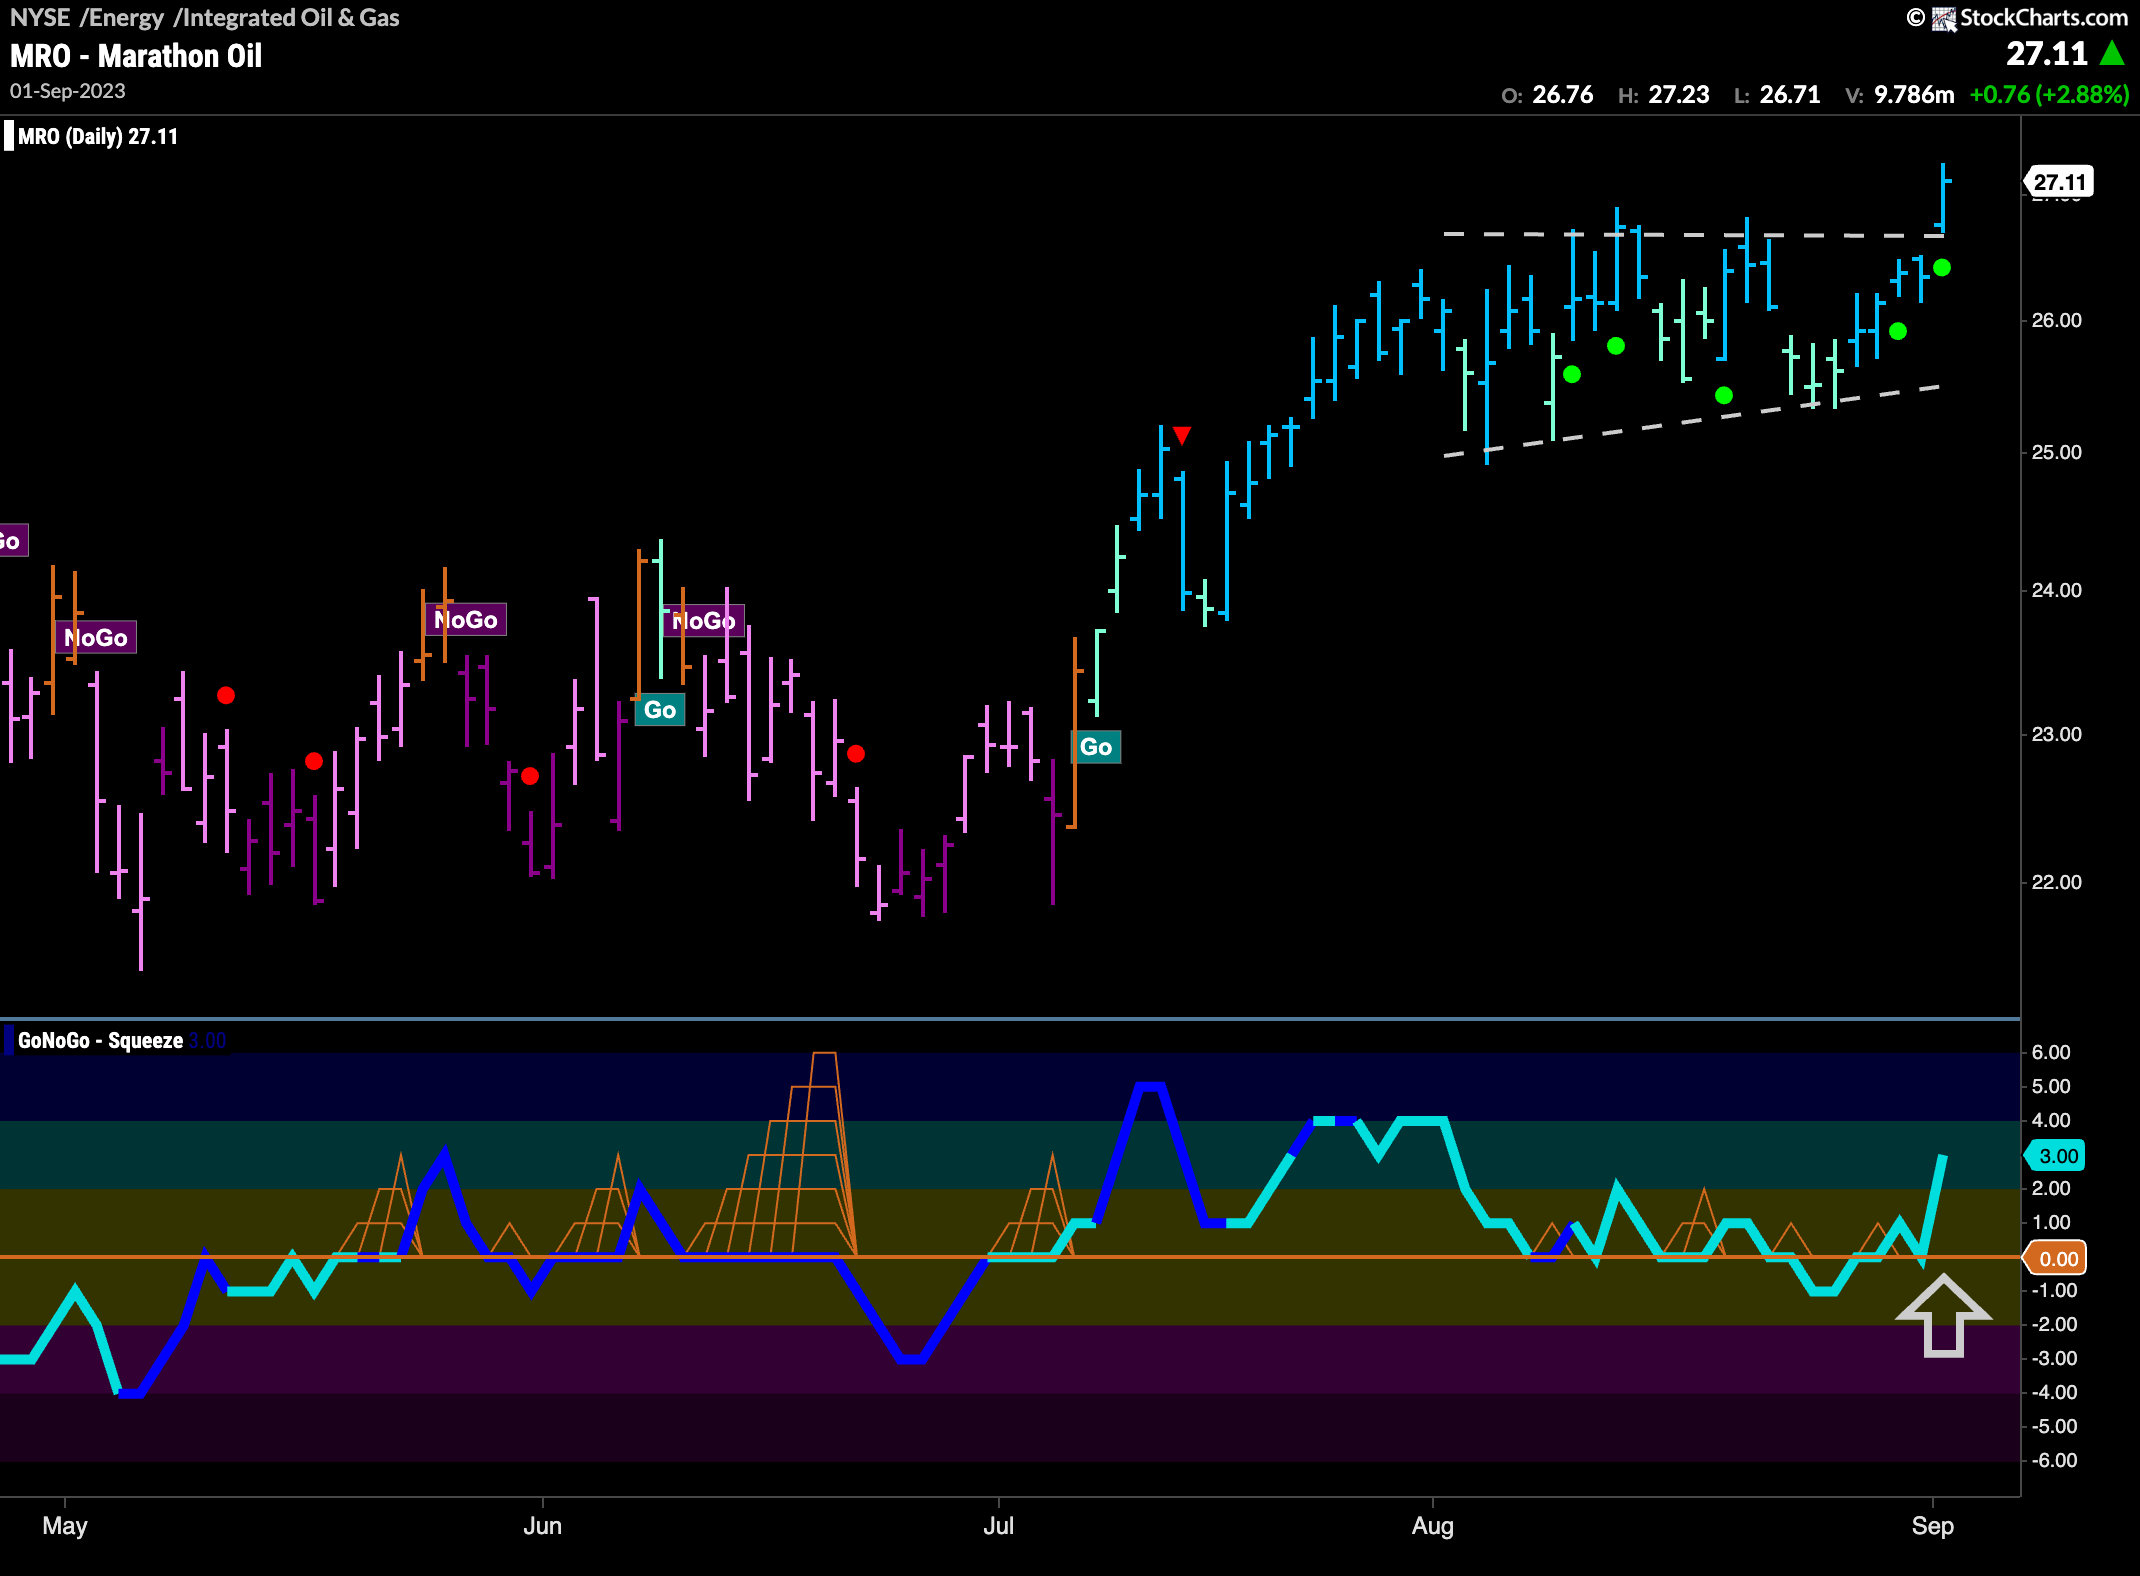Click the volume value 9.786m
2140x1576 pixels.
(1914, 95)
